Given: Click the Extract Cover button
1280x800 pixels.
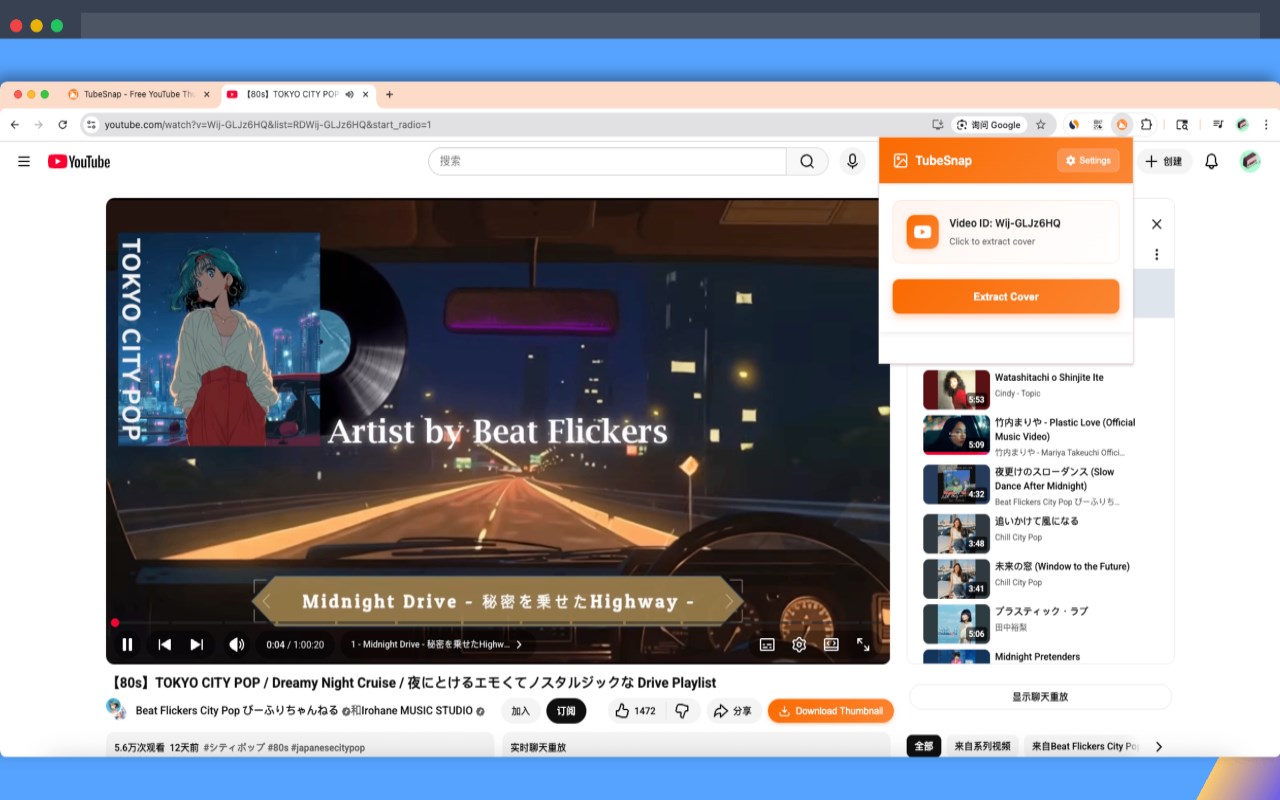Looking at the screenshot, I should click(1006, 297).
